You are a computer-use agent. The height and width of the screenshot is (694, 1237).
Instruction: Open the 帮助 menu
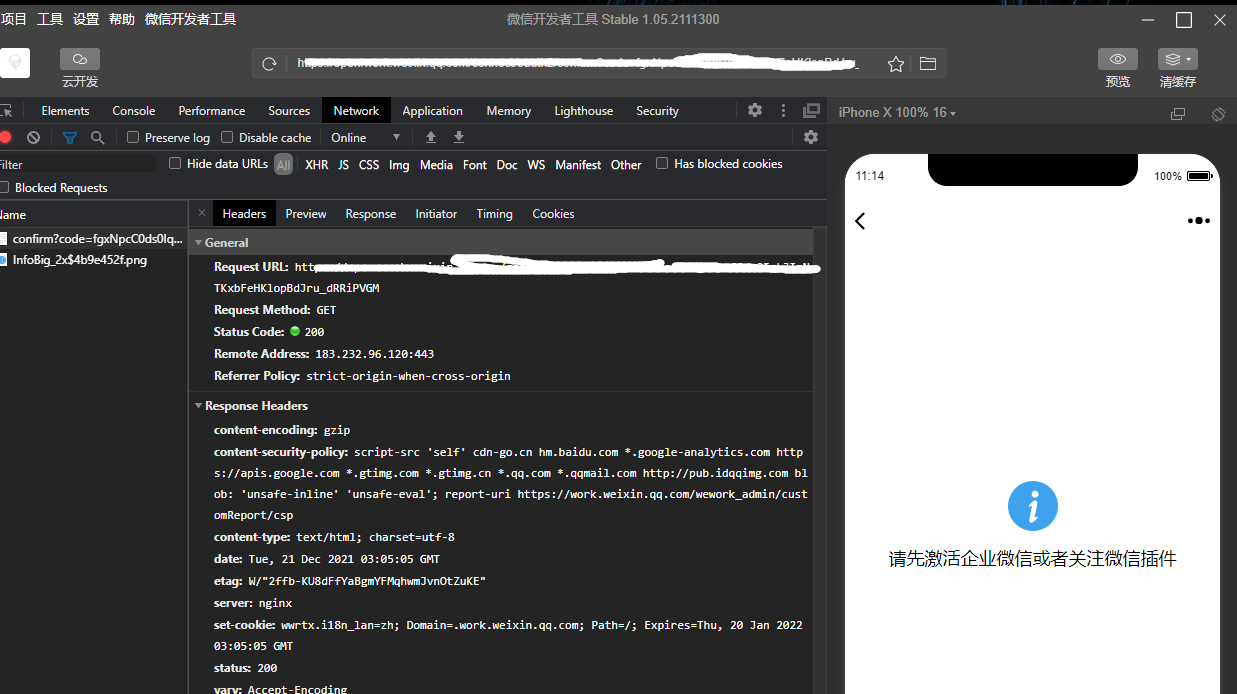click(x=122, y=19)
